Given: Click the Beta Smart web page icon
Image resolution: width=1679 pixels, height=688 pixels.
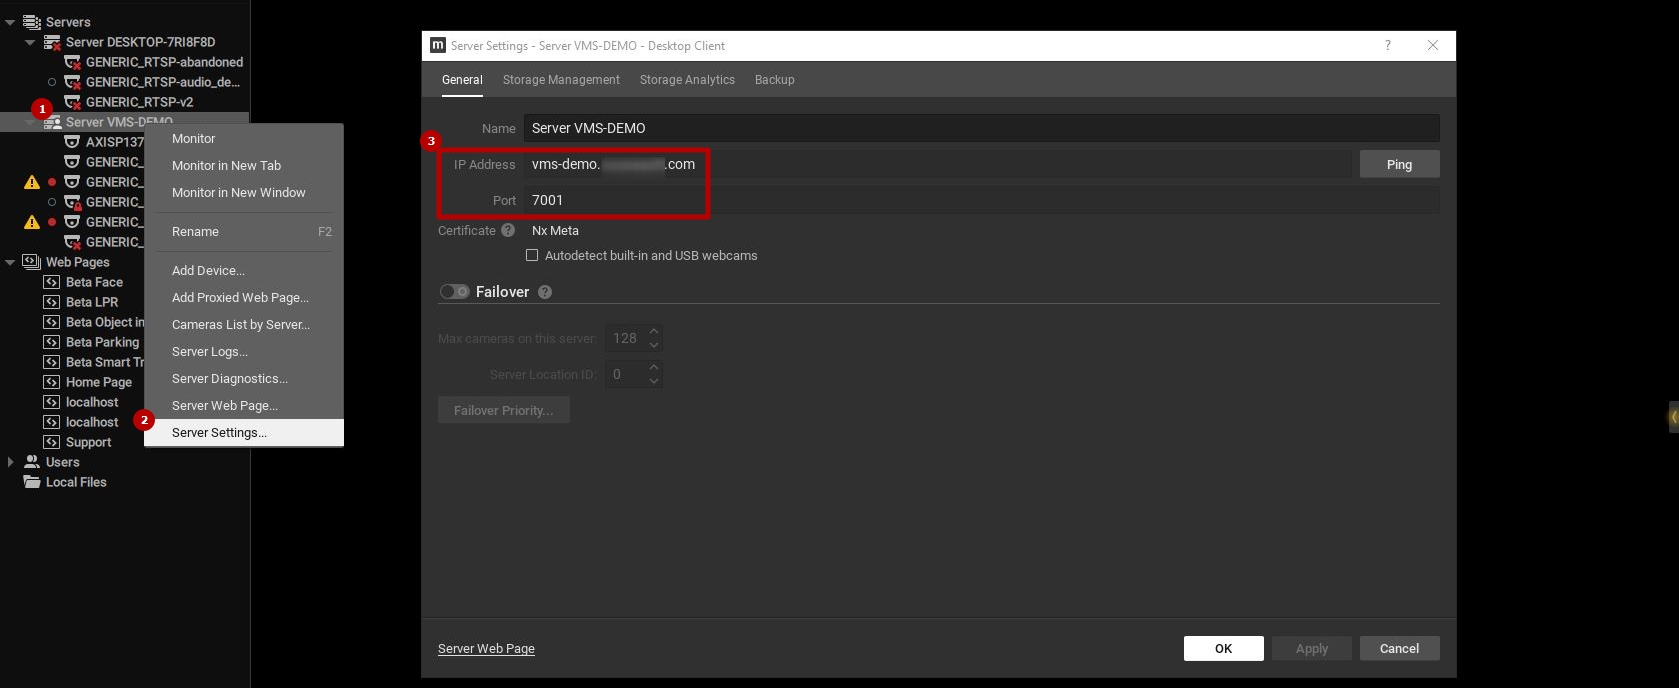Looking at the screenshot, I should pyautogui.click(x=52, y=362).
